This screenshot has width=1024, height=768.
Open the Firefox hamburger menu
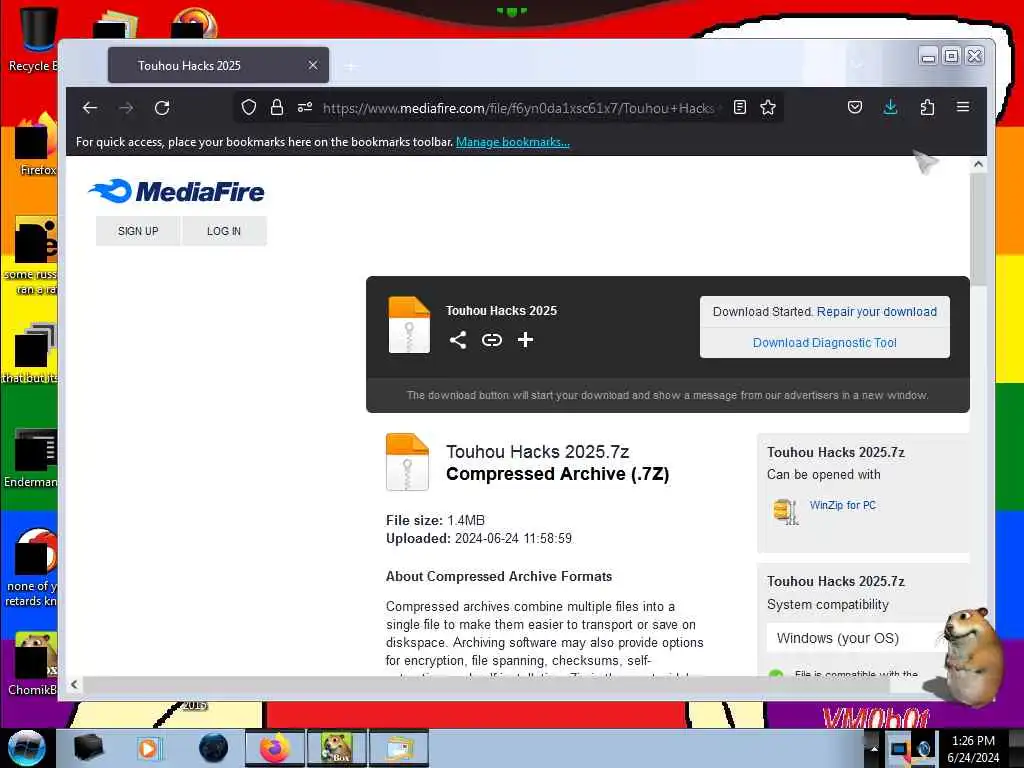963,106
